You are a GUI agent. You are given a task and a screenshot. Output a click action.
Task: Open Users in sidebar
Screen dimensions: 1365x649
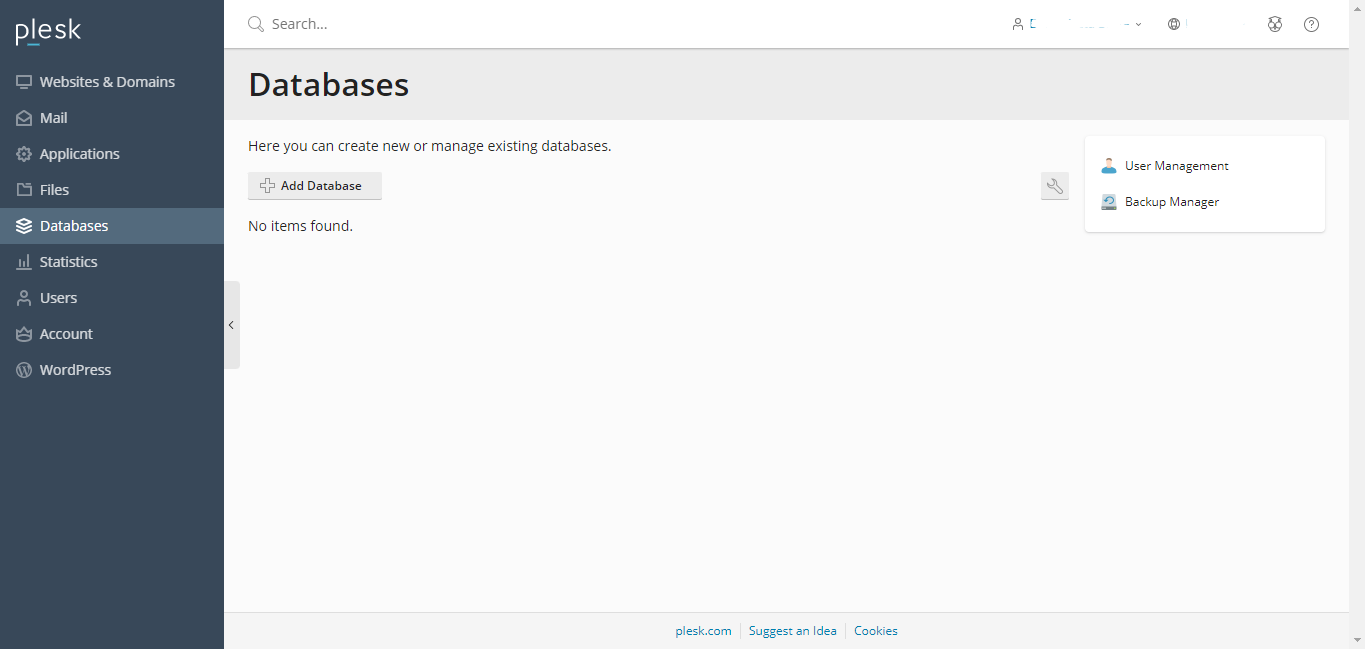point(112,298)
